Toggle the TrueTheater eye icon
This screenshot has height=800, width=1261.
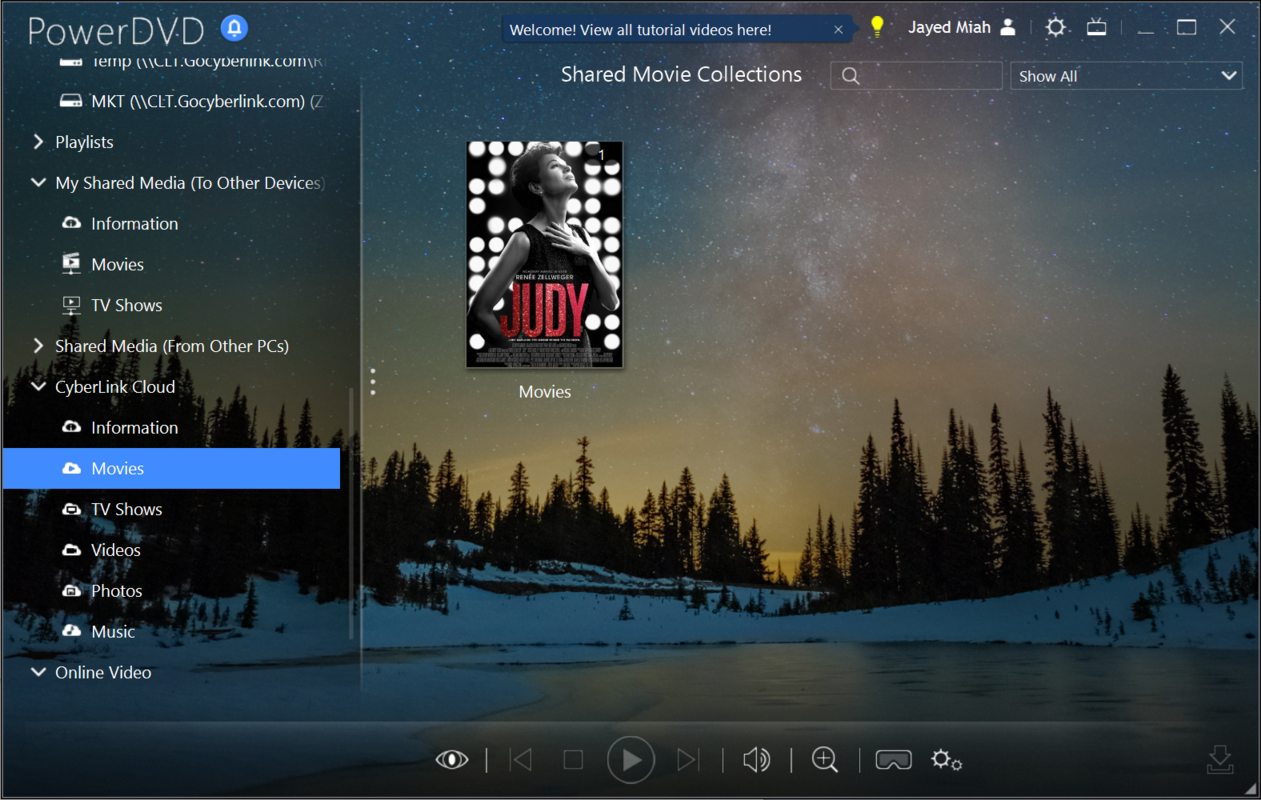tap(452, 760)
